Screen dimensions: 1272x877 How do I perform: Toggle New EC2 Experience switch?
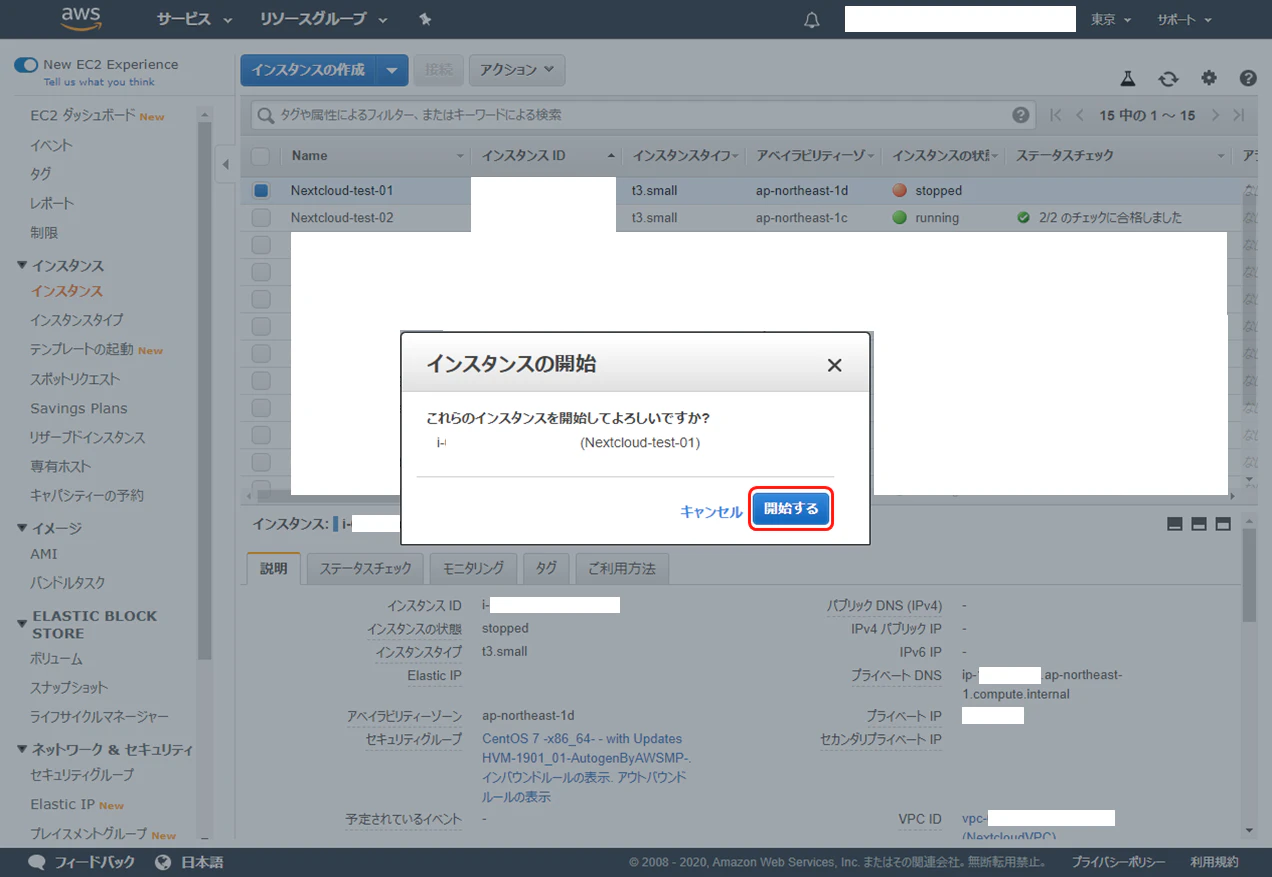pos(25,65)
